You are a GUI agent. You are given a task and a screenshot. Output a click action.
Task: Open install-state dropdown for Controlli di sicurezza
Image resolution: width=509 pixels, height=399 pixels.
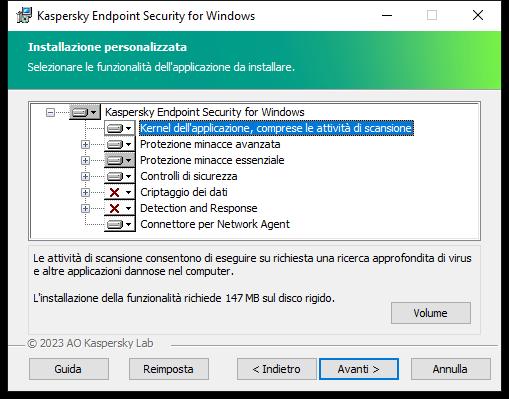pos(120,176)
